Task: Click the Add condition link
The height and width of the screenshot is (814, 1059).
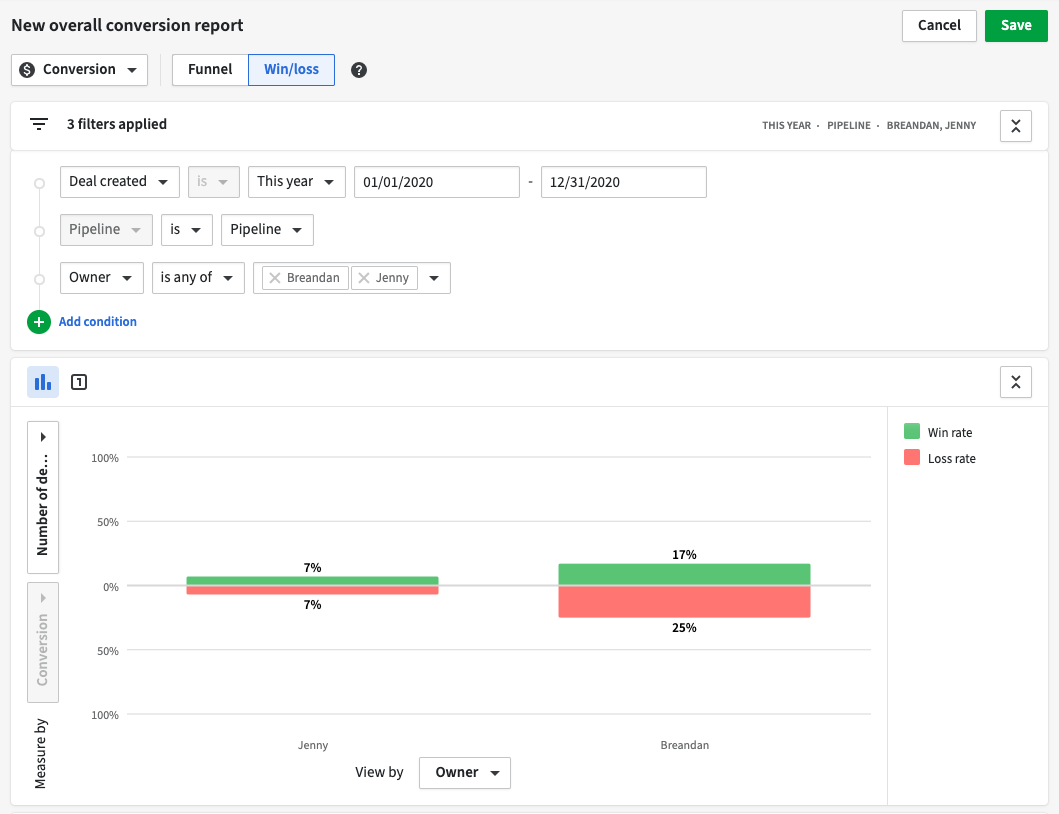Action: pos(97,322)
